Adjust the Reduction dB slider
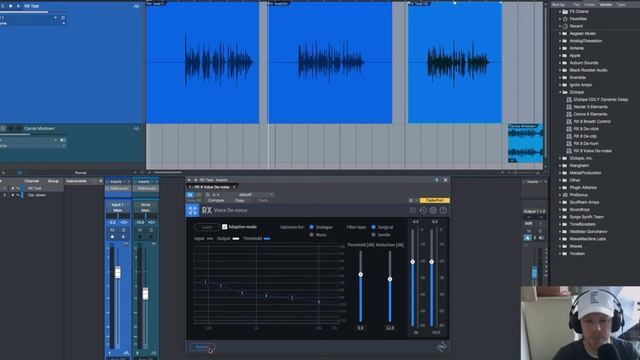This screenshot has width=640, height=360. (390, 279)
